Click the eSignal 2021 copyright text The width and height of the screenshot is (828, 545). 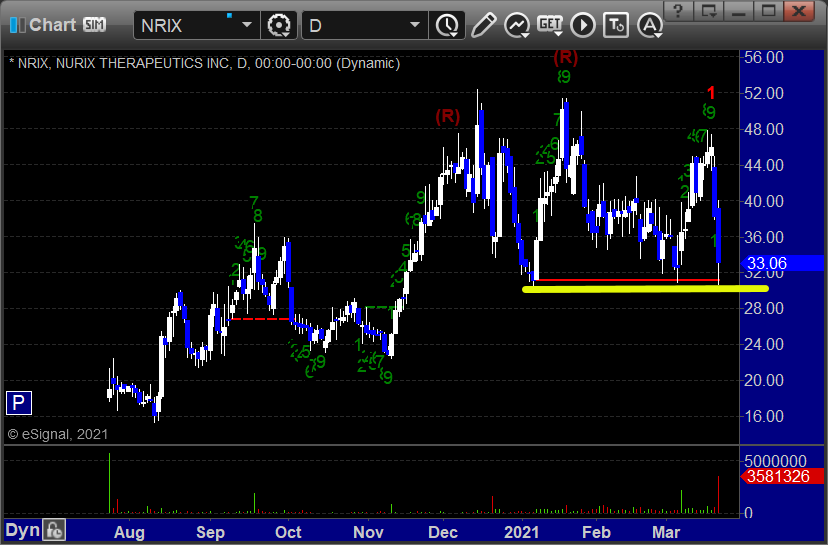tap(58, 434)
